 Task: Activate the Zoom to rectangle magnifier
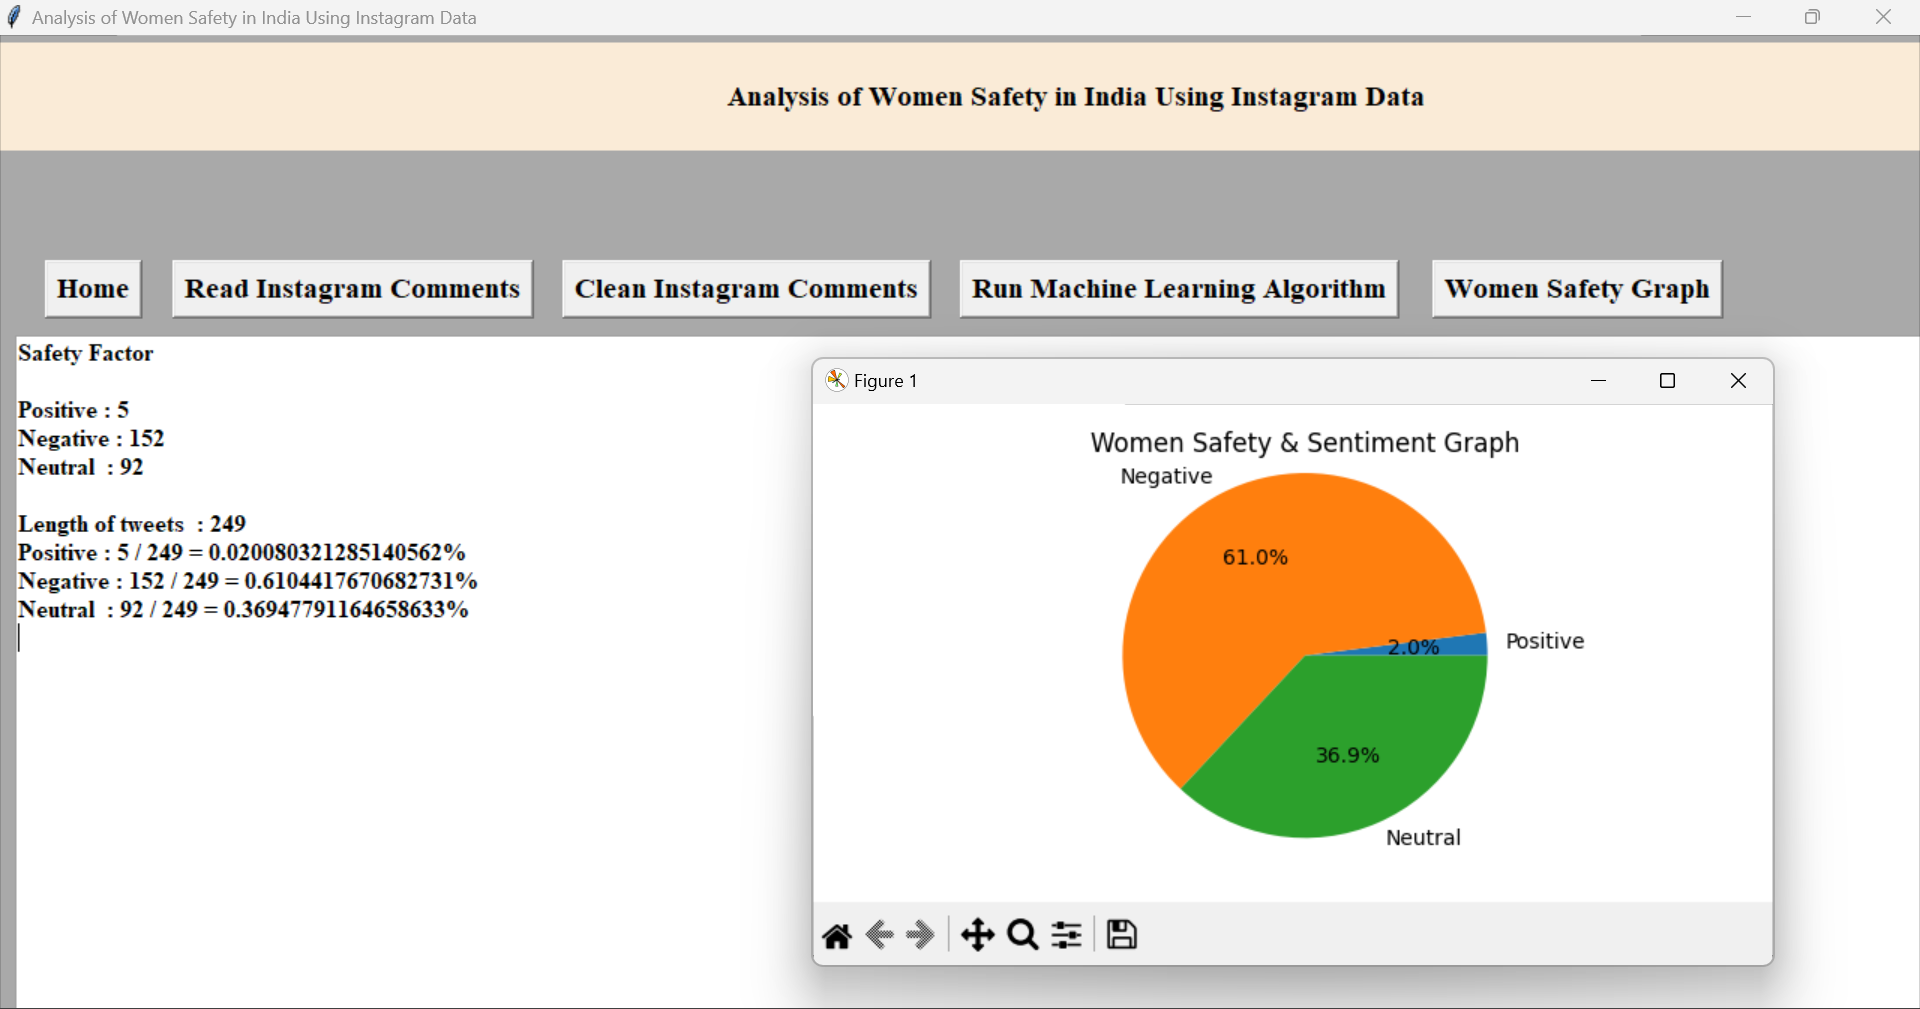[x=1022, y=935]
